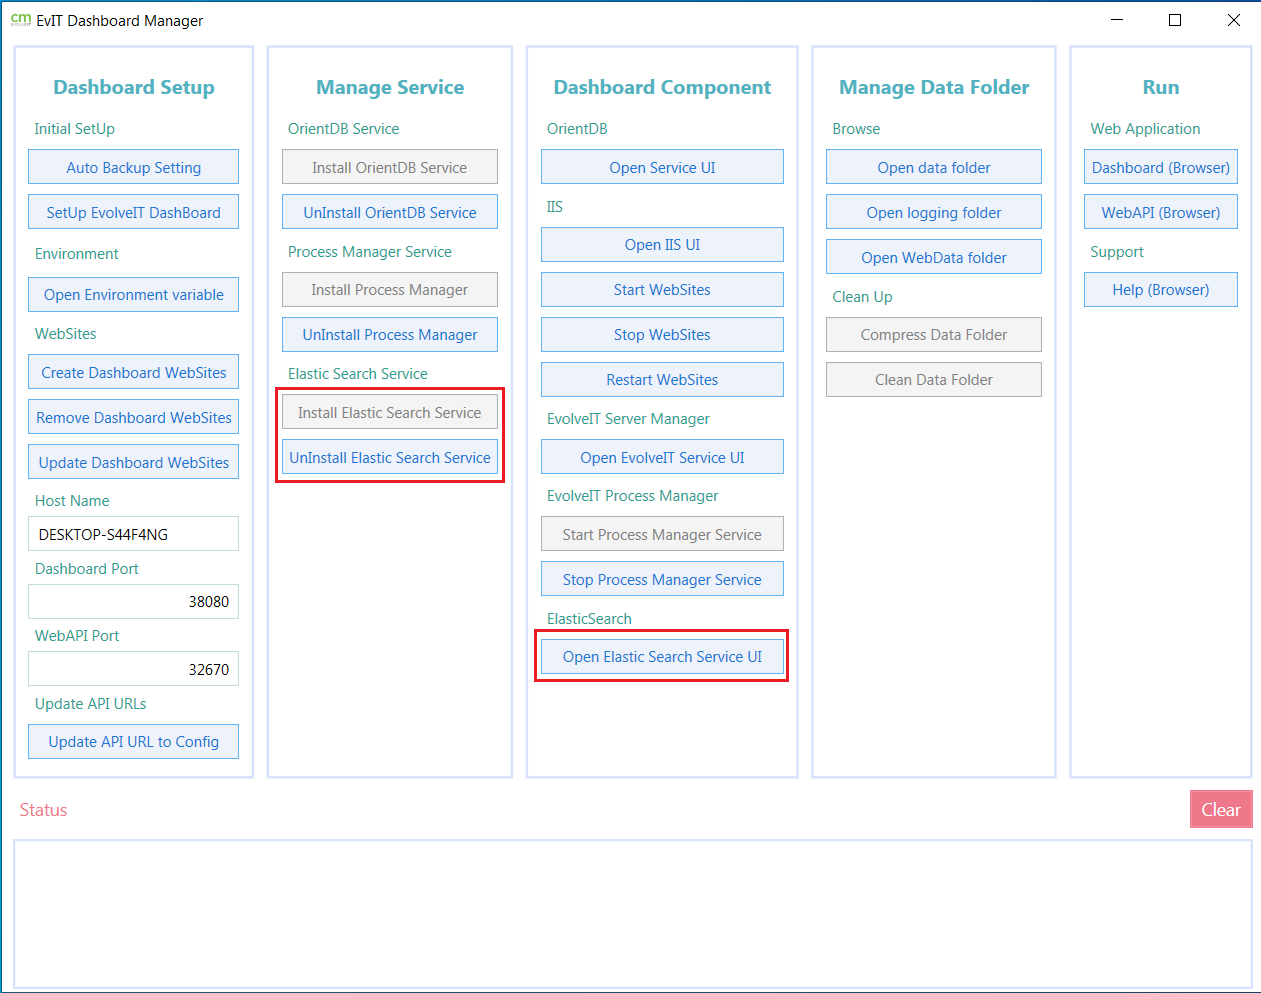Click Install Process Manager
This screenshot has height=993, width=1261.
(389, 289)
